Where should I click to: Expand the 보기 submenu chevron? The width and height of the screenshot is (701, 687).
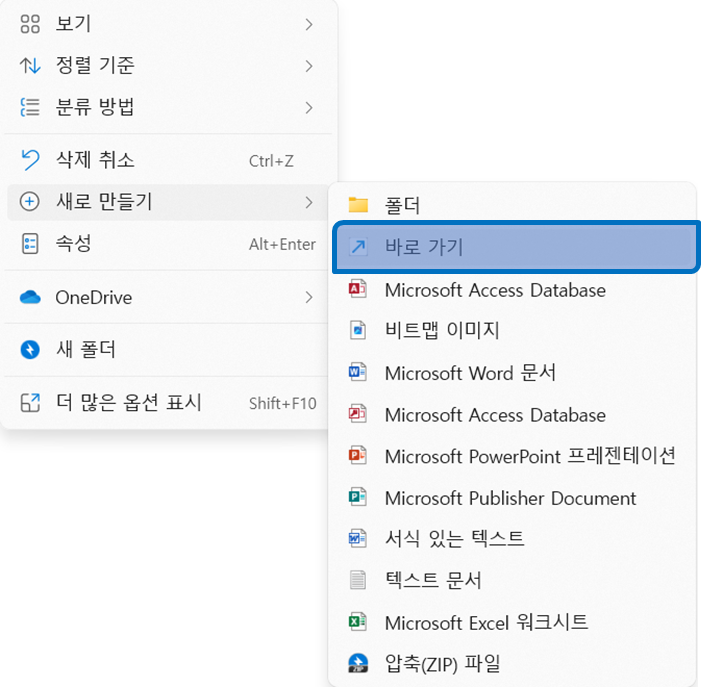(x=308, y=24)
